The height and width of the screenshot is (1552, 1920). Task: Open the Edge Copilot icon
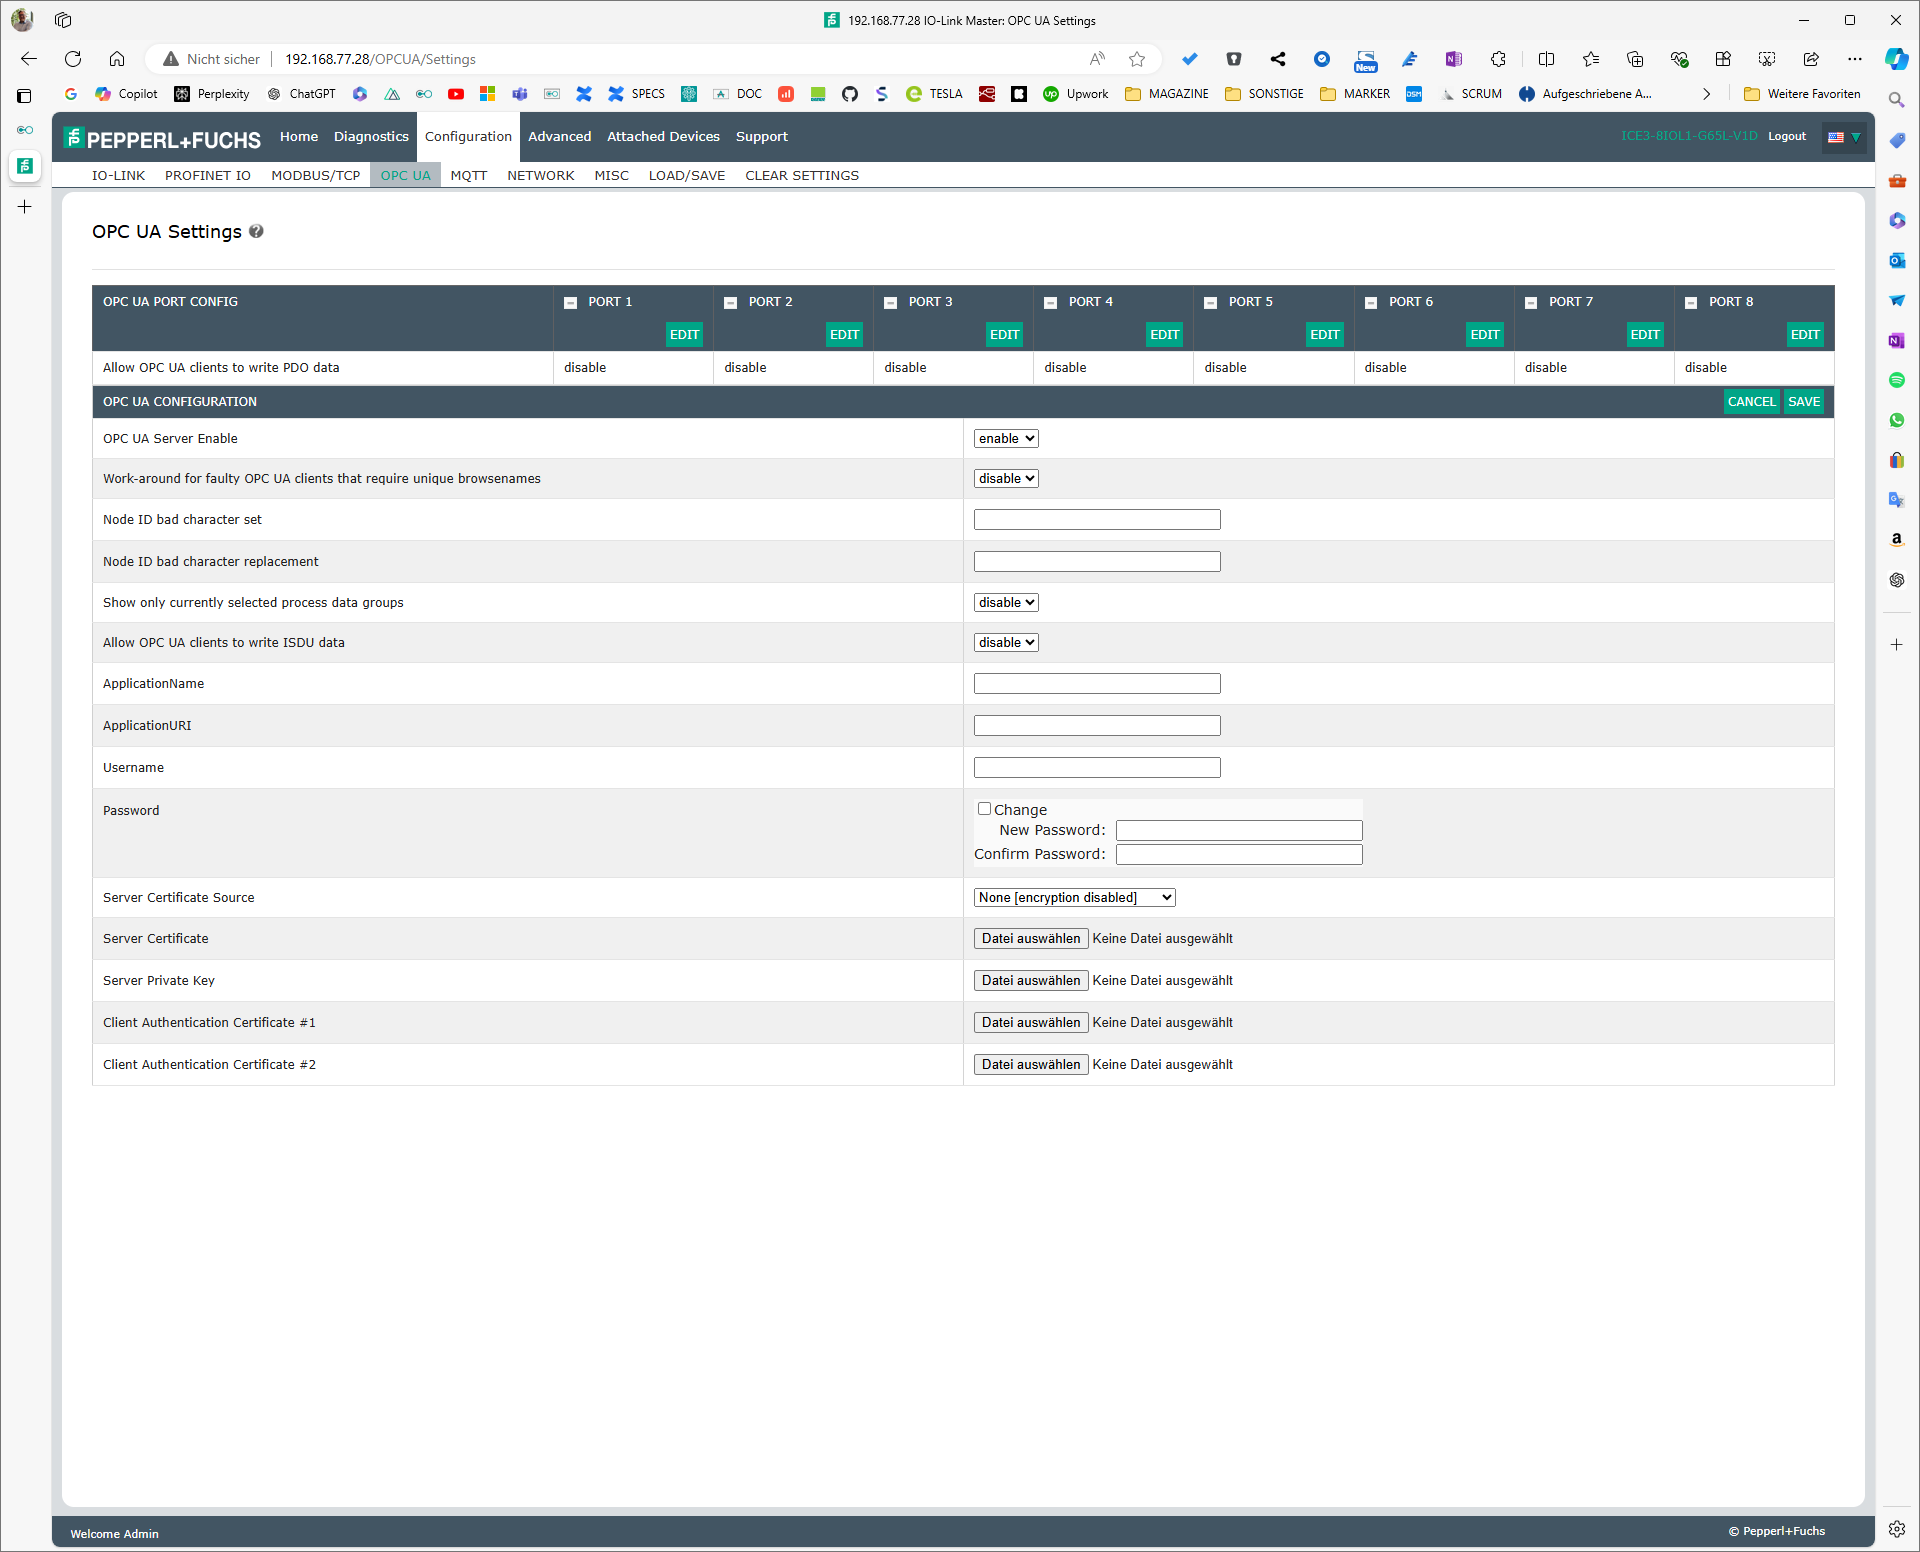(1896, 59)
